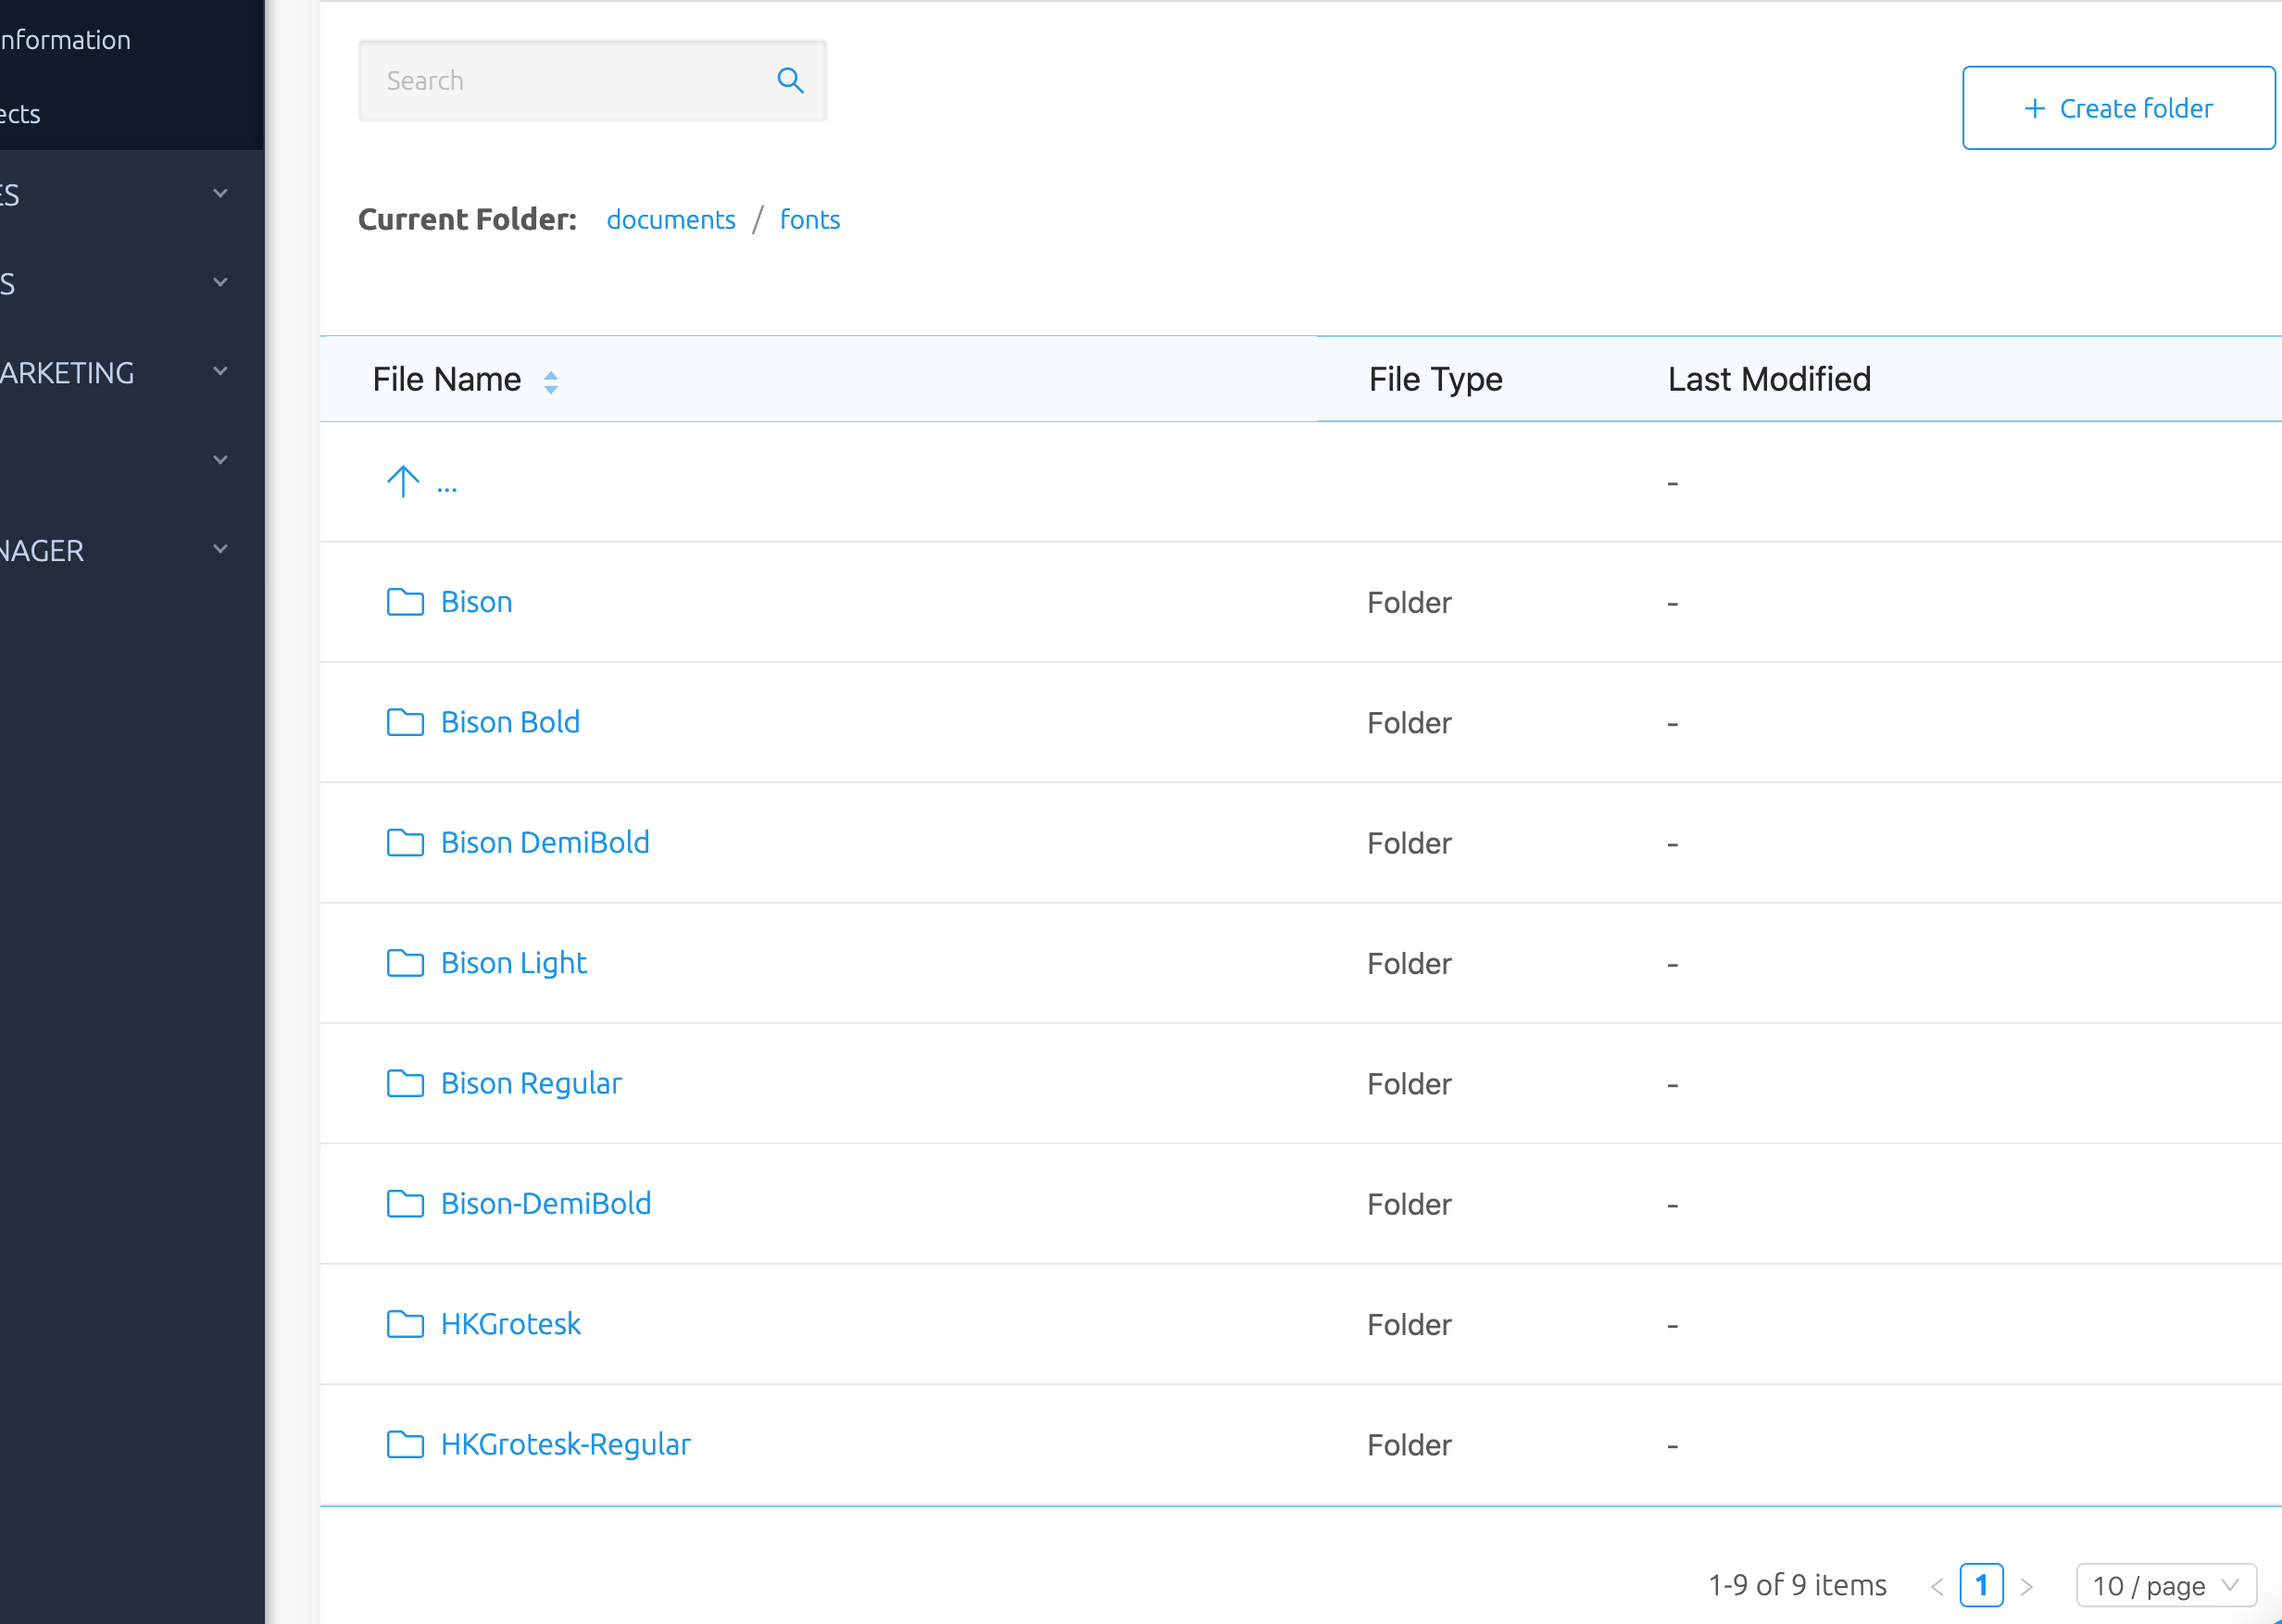Viewport: 2282px width, 1624px height.
Task: Click the Bison Light folder icon
Action: (405, 963)
